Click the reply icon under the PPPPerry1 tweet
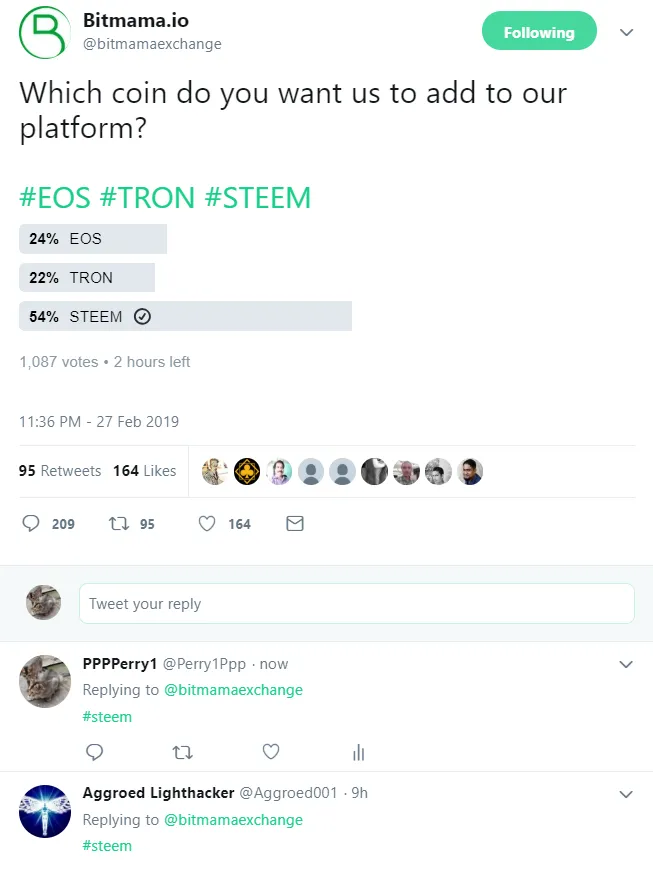Viewport: 653px width, 869px height. tap(95, 752)
